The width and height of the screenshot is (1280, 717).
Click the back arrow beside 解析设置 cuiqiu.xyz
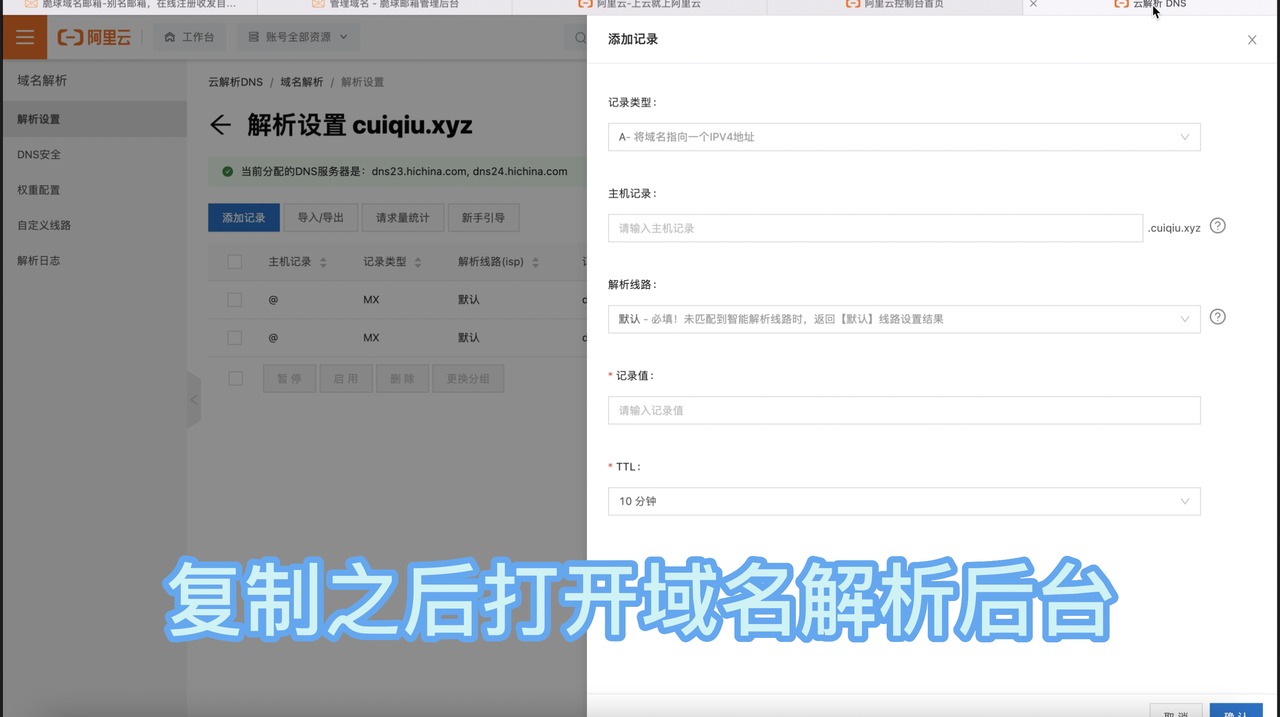pos(220,125)
